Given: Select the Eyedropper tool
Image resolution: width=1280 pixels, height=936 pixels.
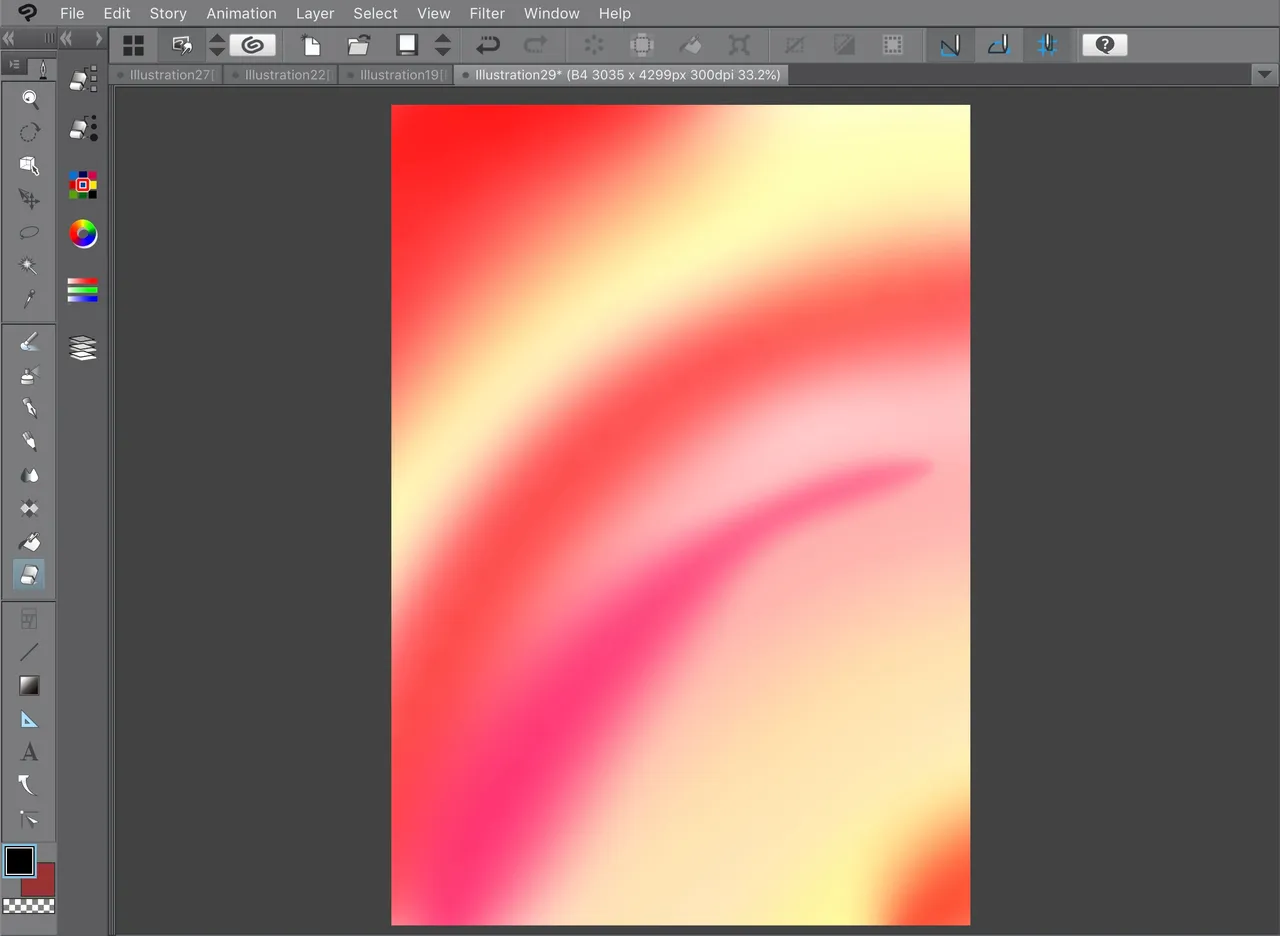Looking at the screenshot, I should [x=30, y=299].
